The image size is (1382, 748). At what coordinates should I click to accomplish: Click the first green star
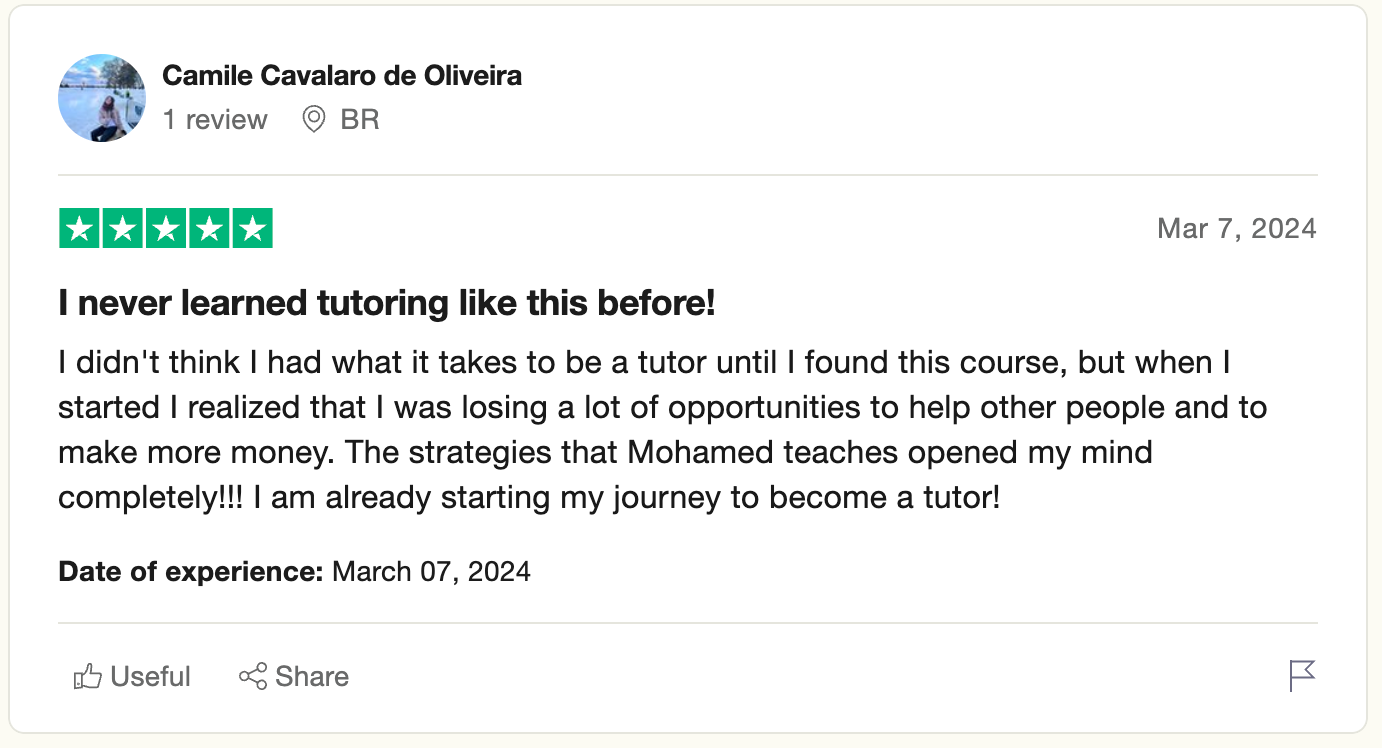click(80, 229)
